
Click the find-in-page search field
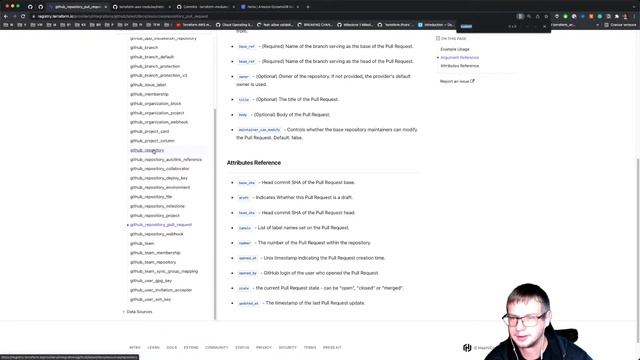click(482, 26)
